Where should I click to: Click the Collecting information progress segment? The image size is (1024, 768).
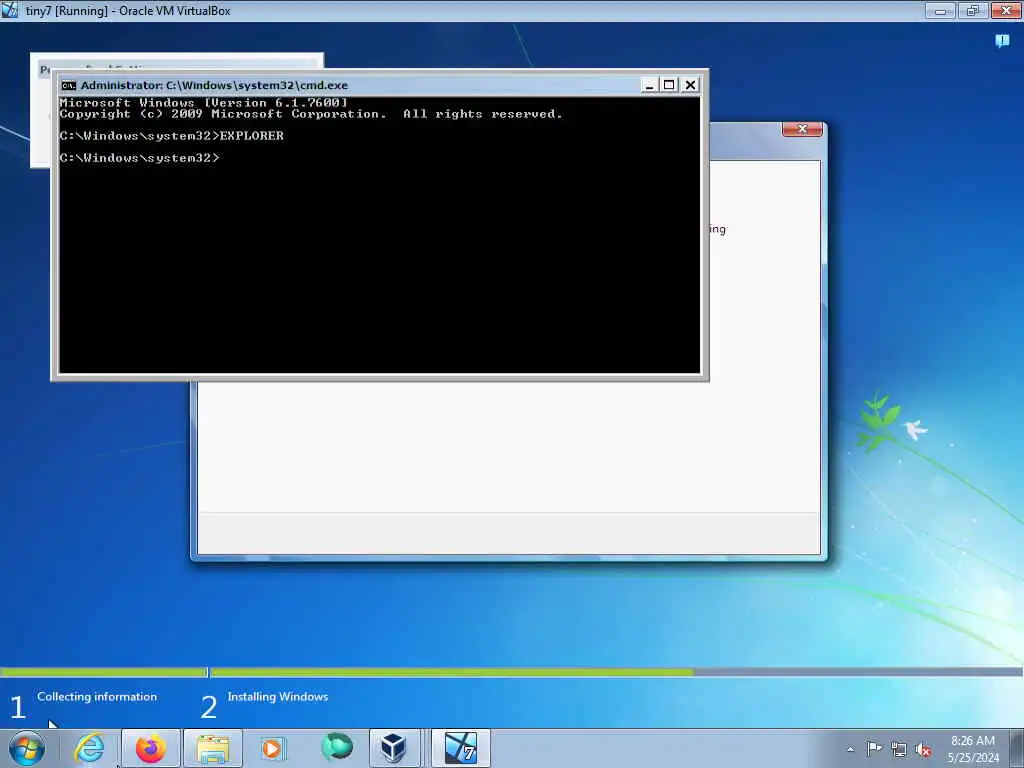104,672
